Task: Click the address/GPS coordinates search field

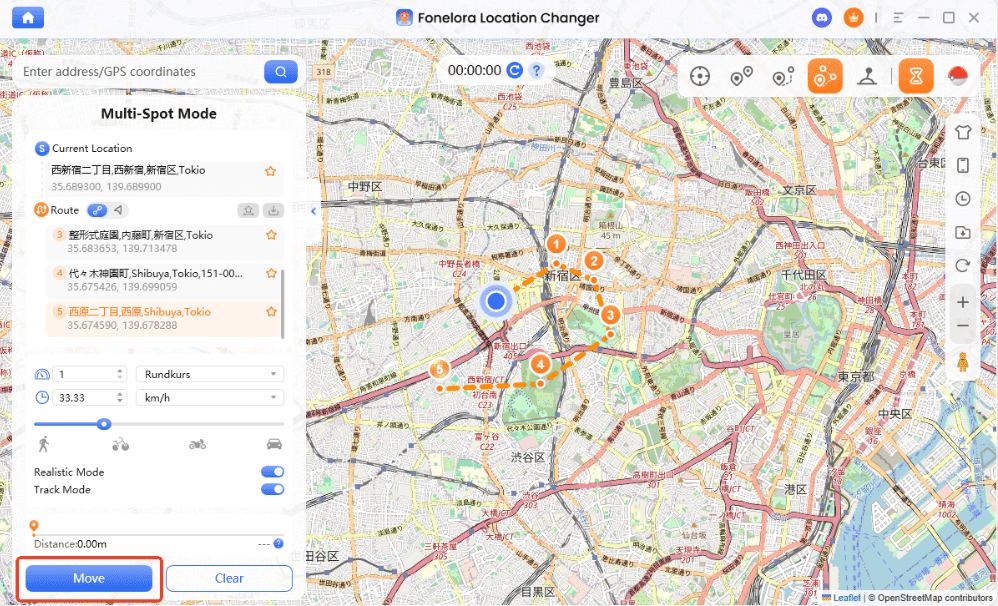Action: 140,72
